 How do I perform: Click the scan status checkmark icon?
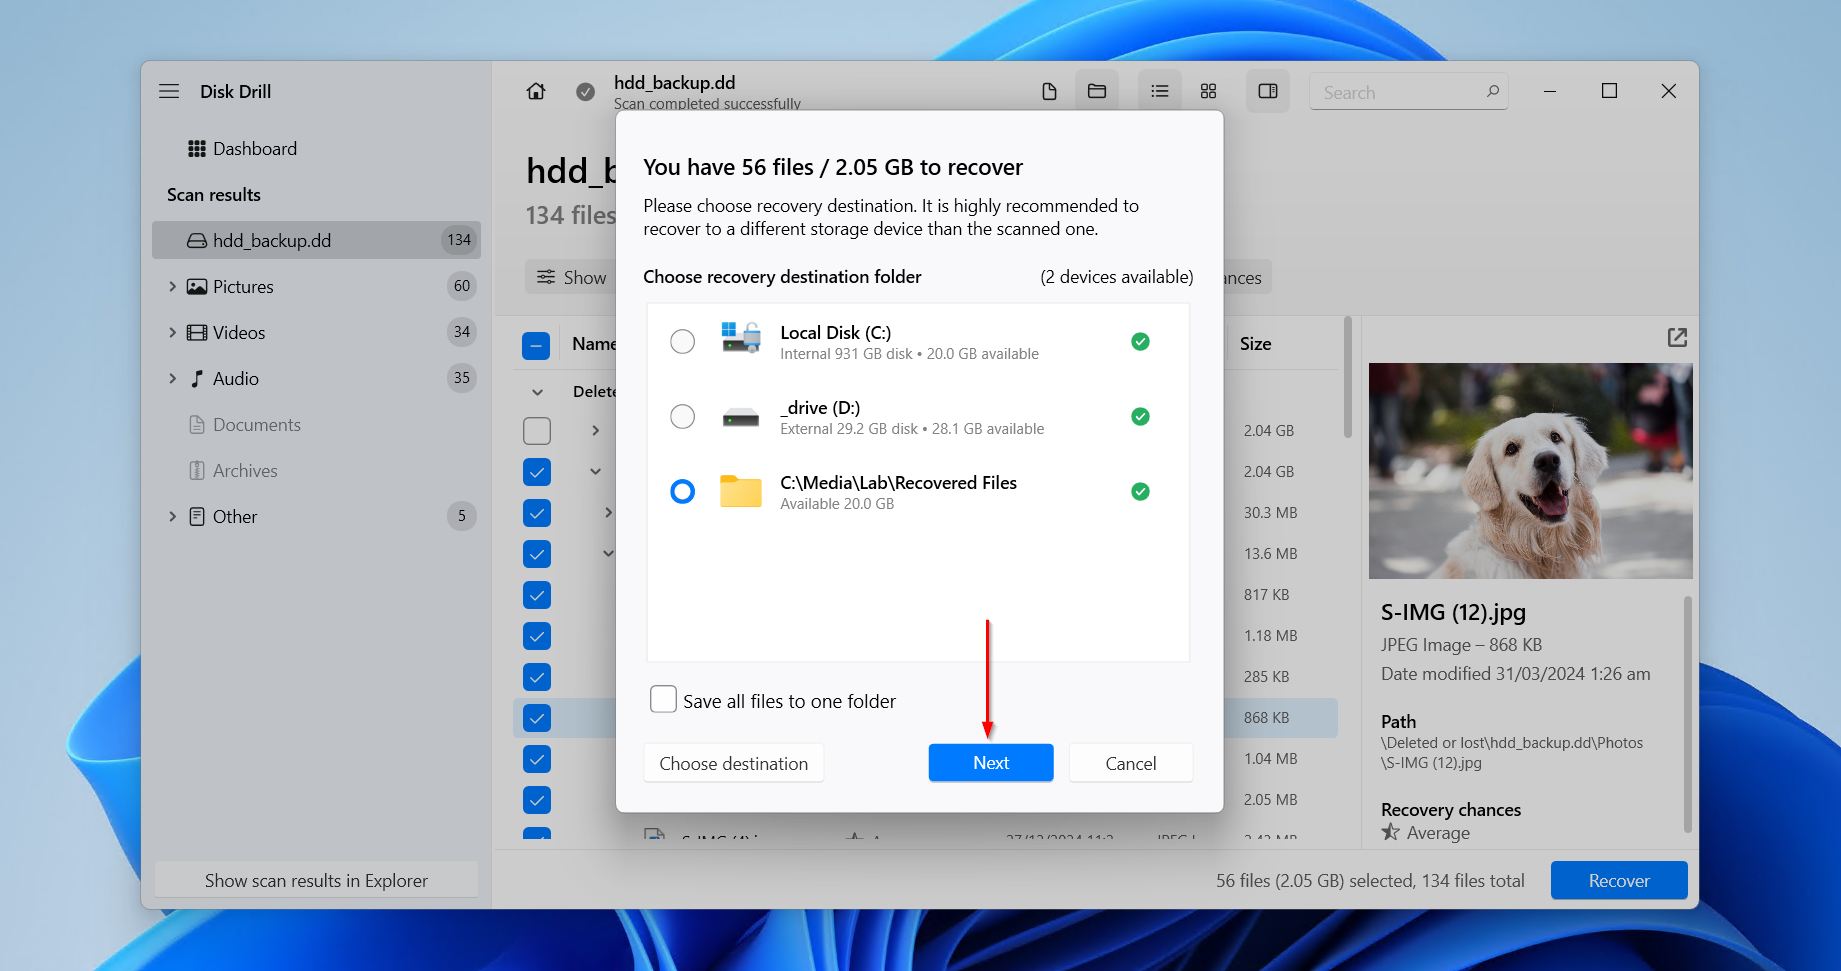[x=585, y=91]
